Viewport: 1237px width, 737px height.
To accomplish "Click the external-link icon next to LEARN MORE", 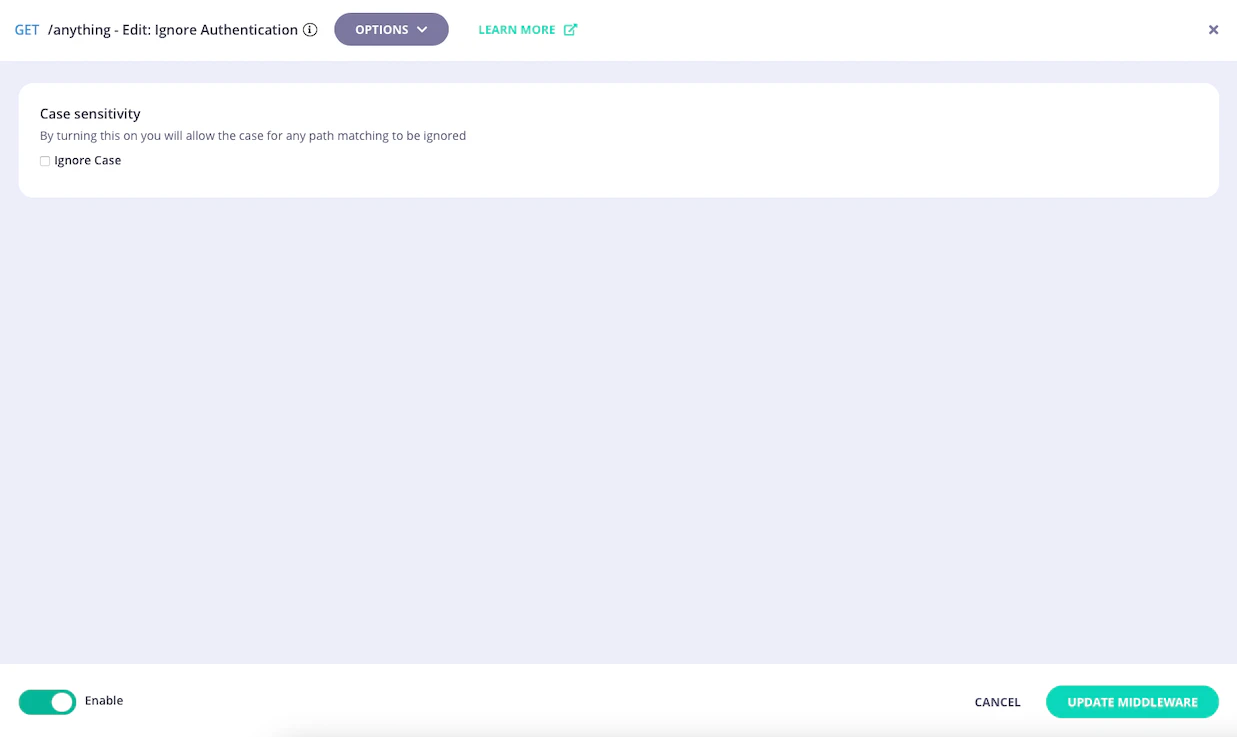I will tap(570, 29).
